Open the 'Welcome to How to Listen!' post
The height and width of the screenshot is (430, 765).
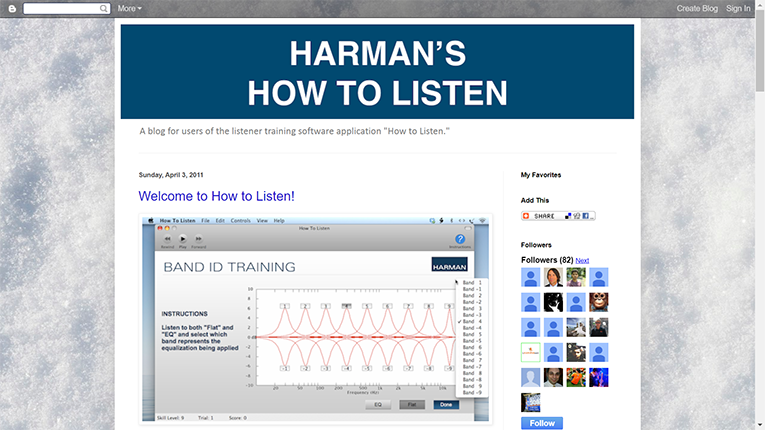[217, 196]
